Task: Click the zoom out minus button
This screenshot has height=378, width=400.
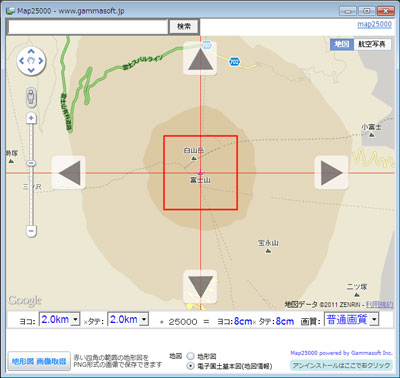Action: coord(31,231)
